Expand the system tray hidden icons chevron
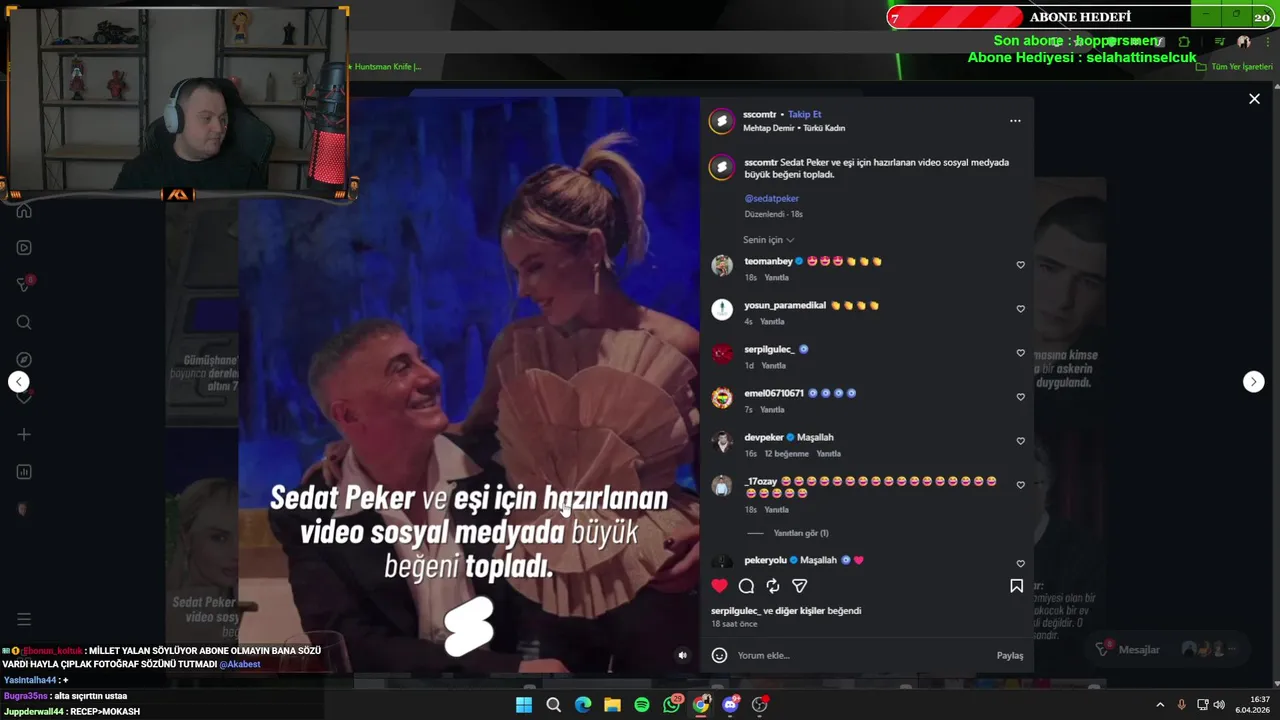Viewport: 1280px width, 720px height. click(x=1160, y=705)
